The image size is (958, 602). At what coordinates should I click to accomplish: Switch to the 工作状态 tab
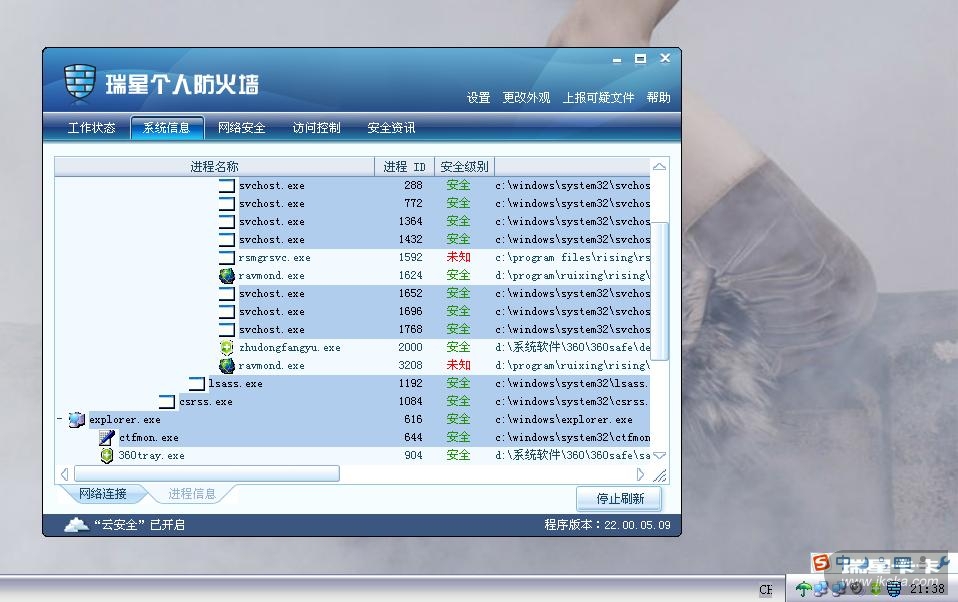coord(91,128)
